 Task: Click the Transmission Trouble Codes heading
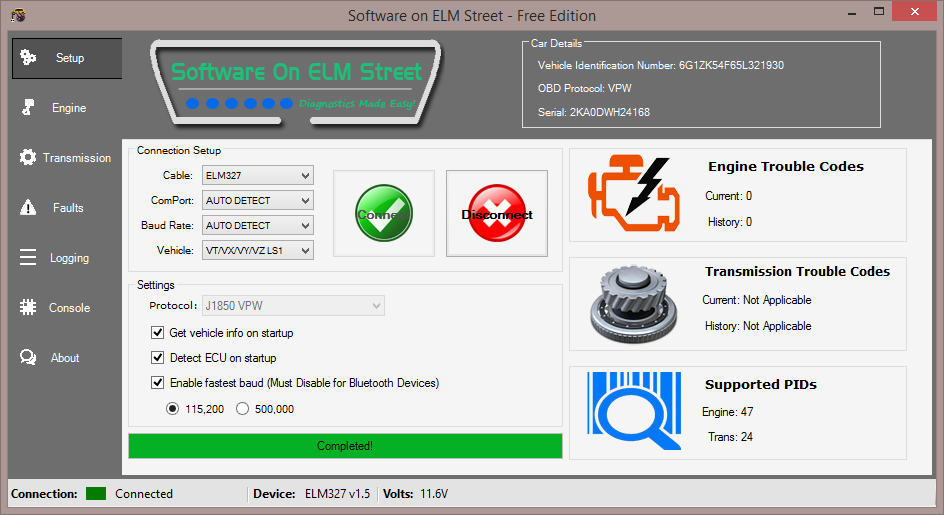(x=797, y=272)
